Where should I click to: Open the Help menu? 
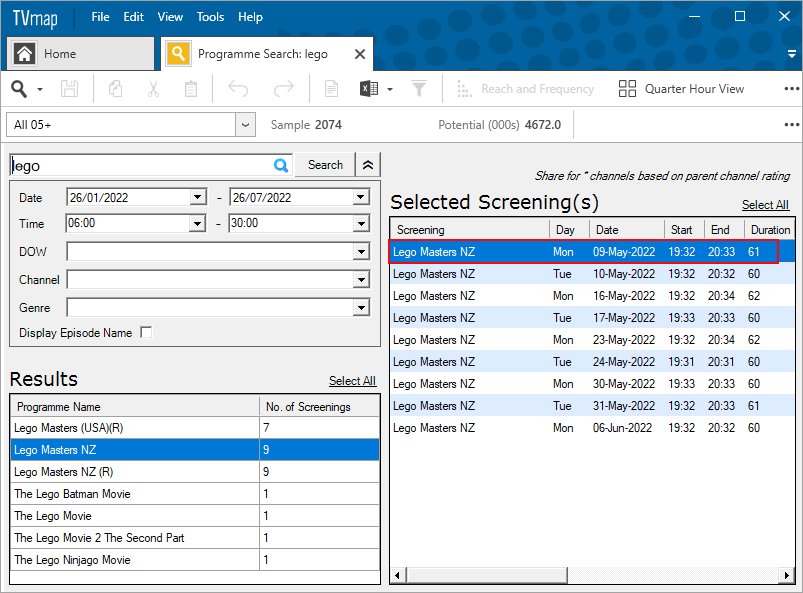[x=250, y=17]
